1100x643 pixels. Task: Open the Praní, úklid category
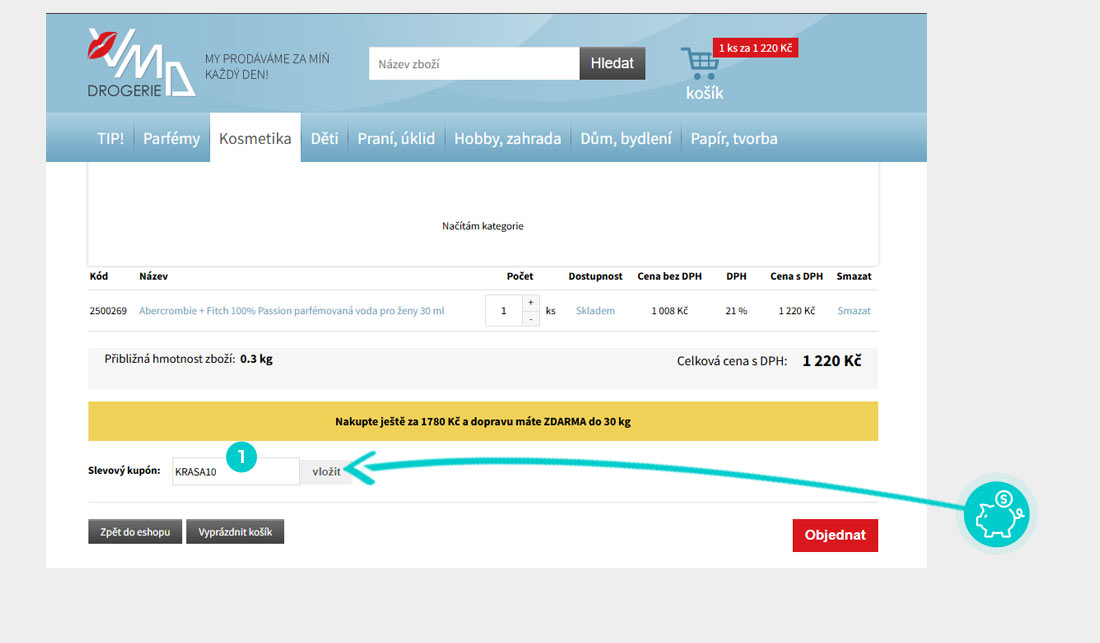[396, 139]
